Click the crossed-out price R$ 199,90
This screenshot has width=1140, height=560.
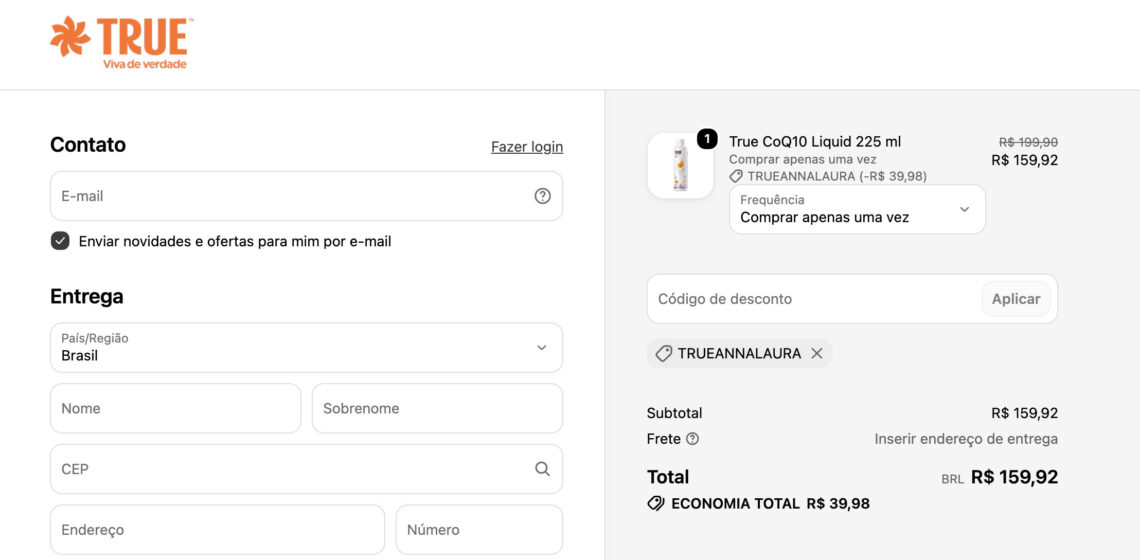pyautogui.click(x=1028, y=142)
